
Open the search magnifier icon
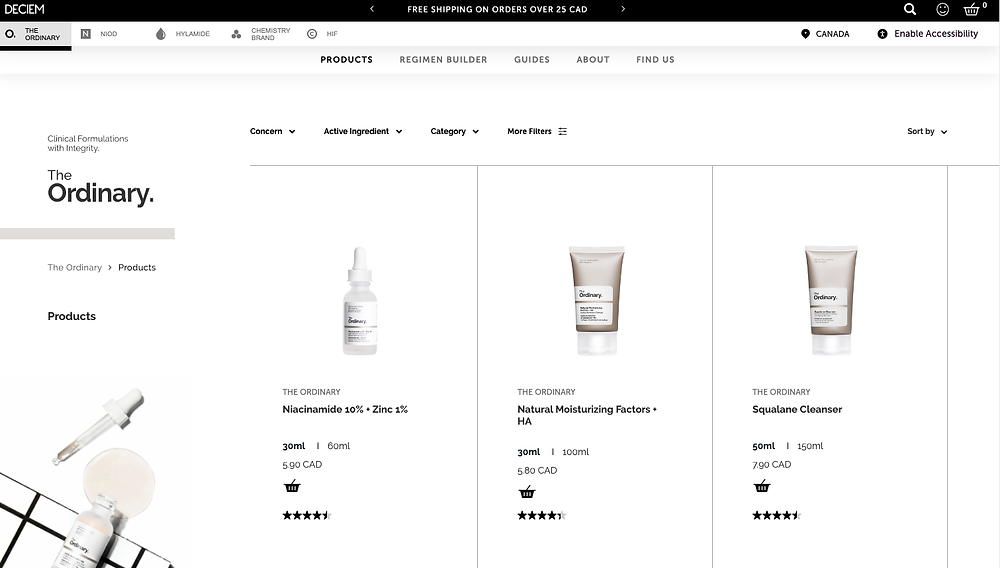point(910,9)
